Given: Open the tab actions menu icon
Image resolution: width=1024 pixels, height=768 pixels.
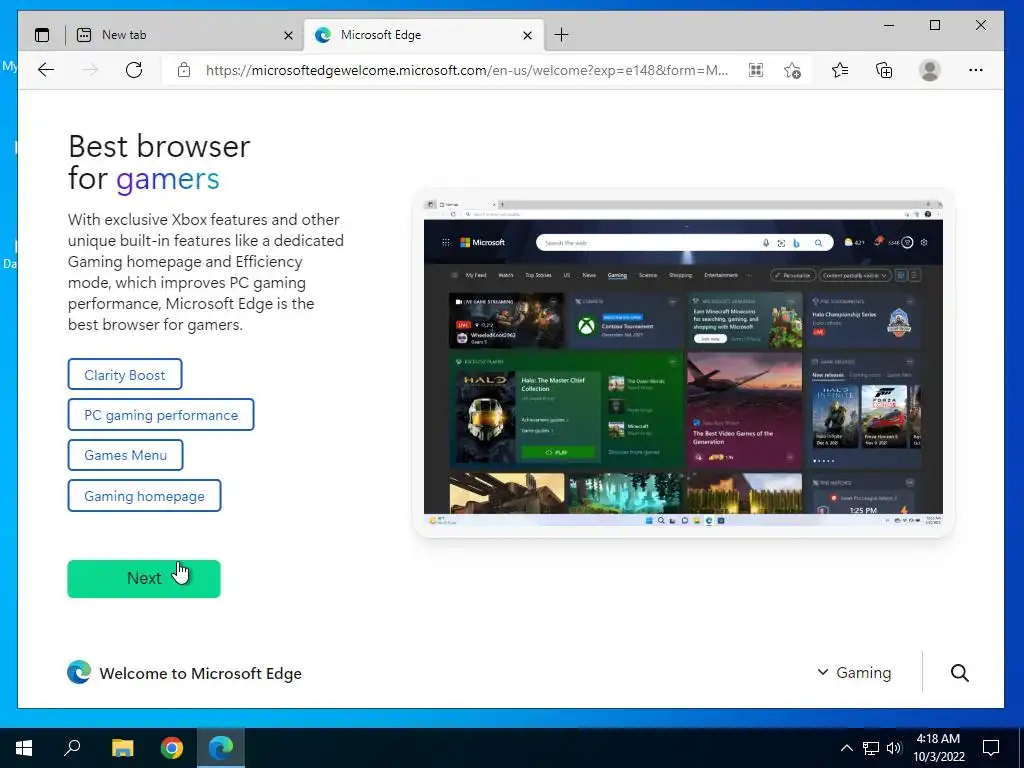Looking at the screenshot, I should coord(42,35).
